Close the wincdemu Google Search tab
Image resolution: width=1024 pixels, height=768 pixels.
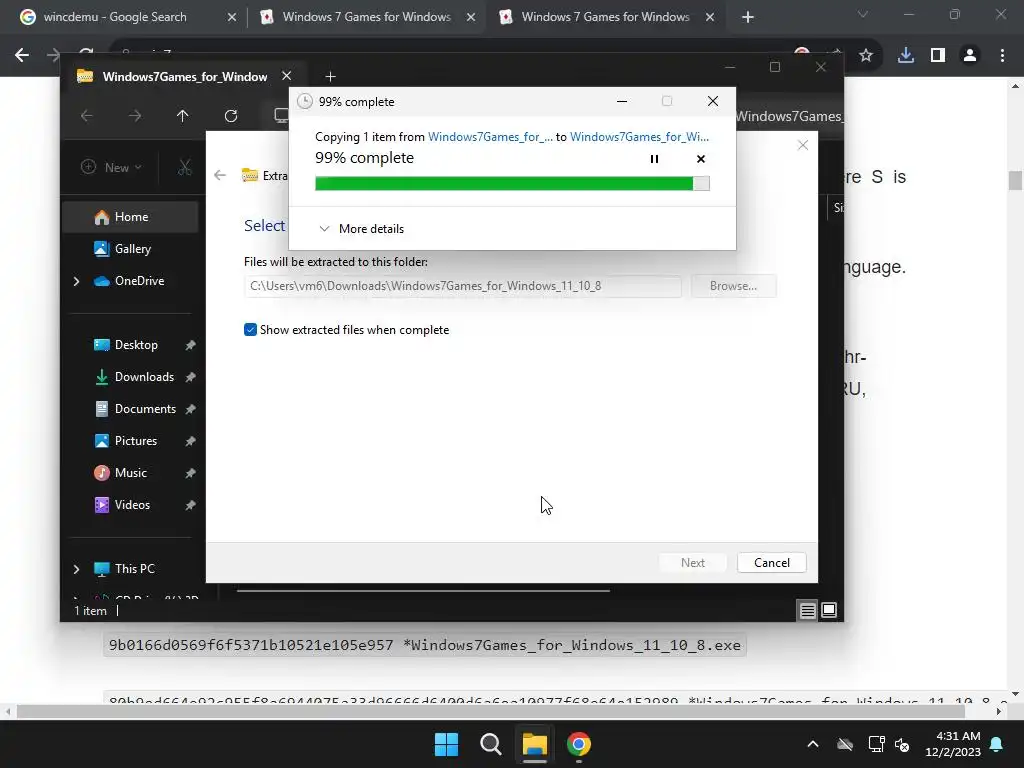[x=232, y=17]
